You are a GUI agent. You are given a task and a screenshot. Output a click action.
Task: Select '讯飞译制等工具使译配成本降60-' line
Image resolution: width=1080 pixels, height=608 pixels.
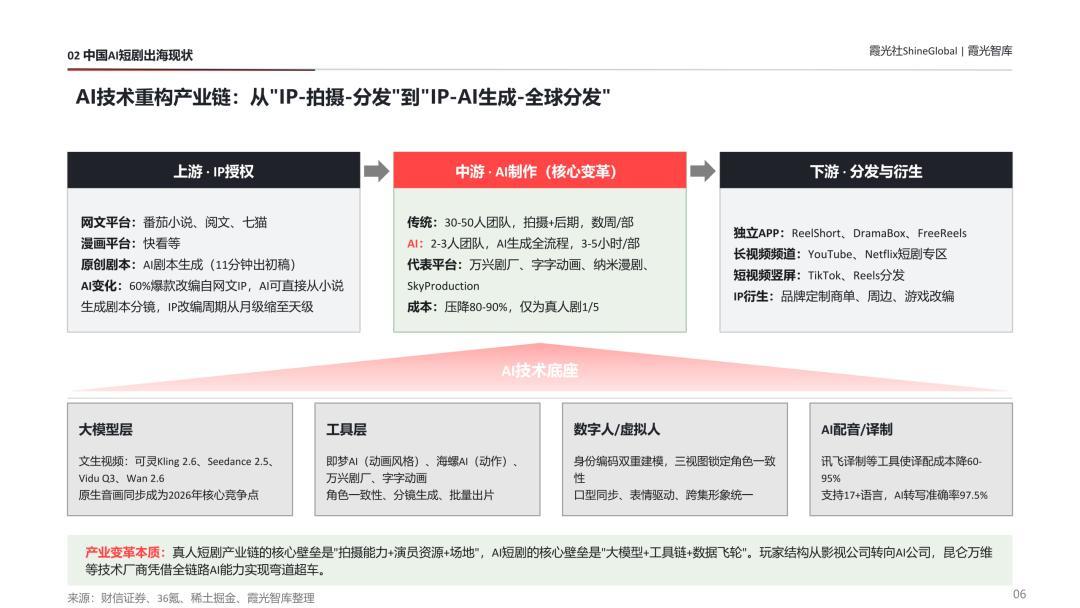901,461
